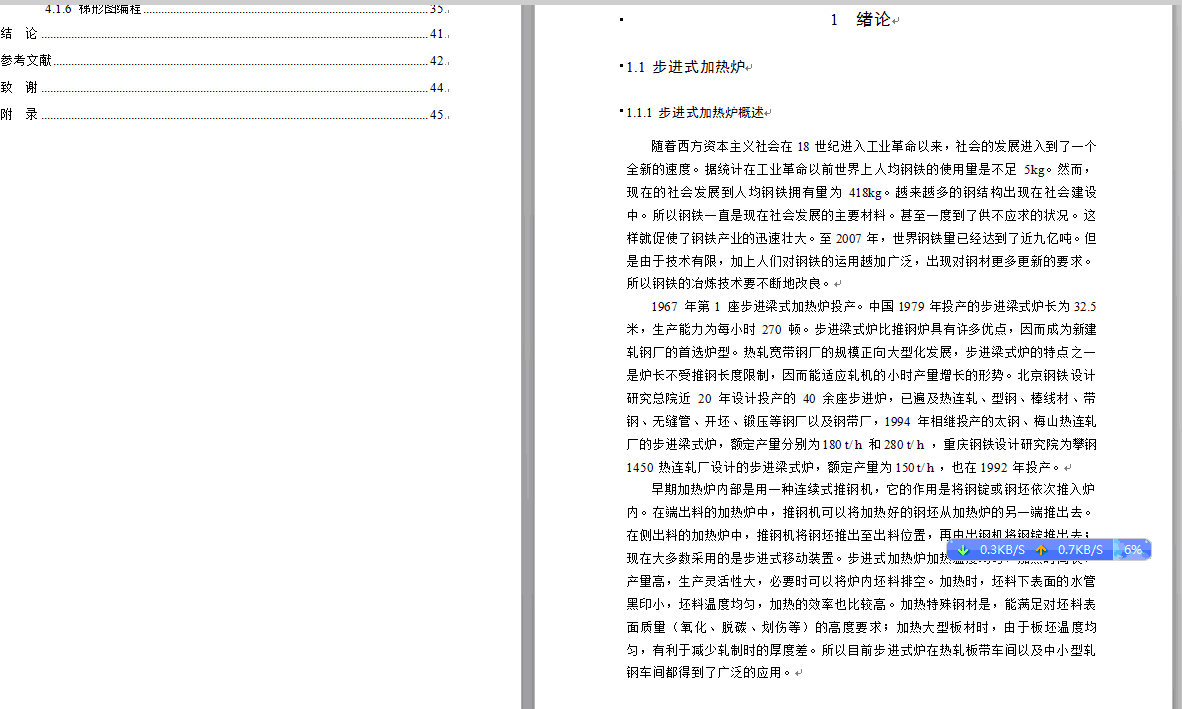Click page number 41 in contents
The height and width of the screenshot is (709, 1182).
pos(437,34)
